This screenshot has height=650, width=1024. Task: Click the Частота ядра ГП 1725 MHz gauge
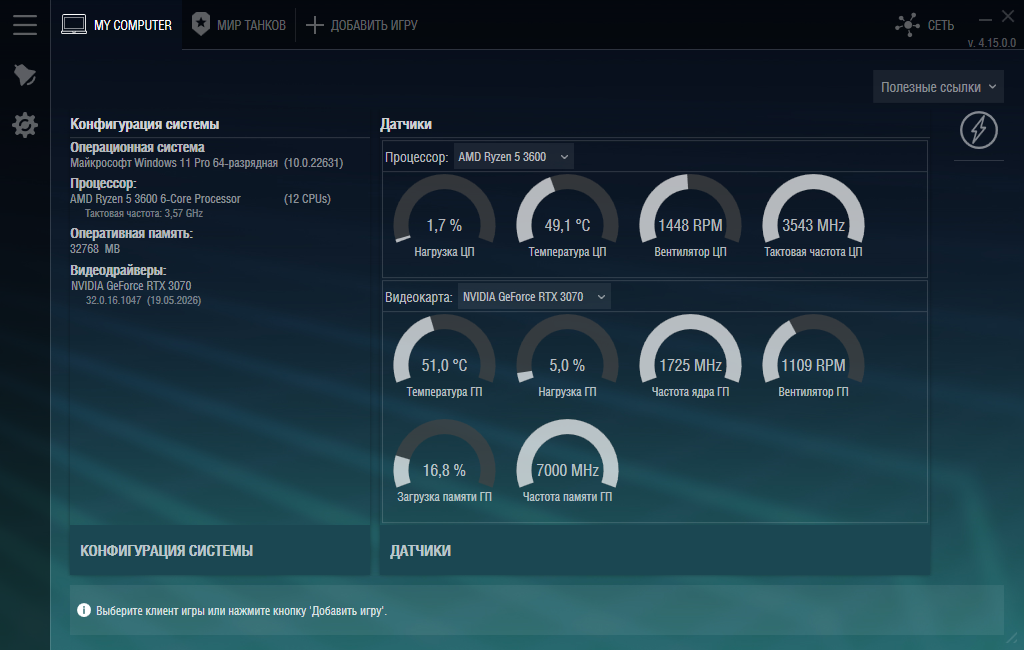(690, 357)
